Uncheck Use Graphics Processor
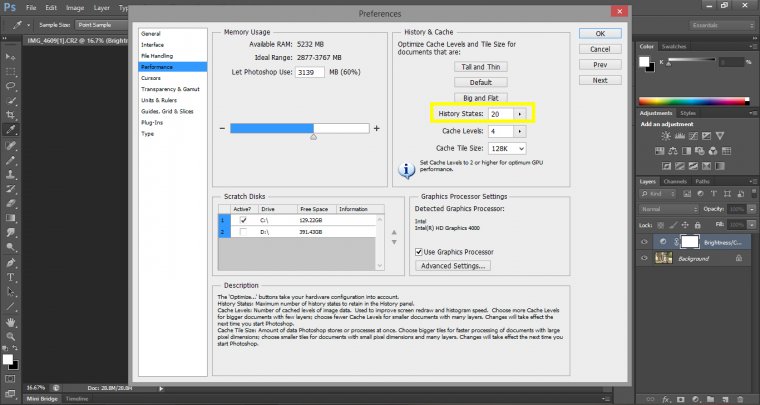The height and width of the screenshot is (405, 760). pyautogui.click(x=419, y=252)
